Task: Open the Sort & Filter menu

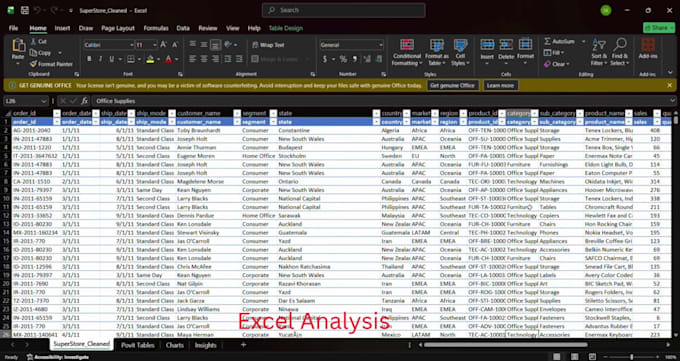Action: click(598, 53)
